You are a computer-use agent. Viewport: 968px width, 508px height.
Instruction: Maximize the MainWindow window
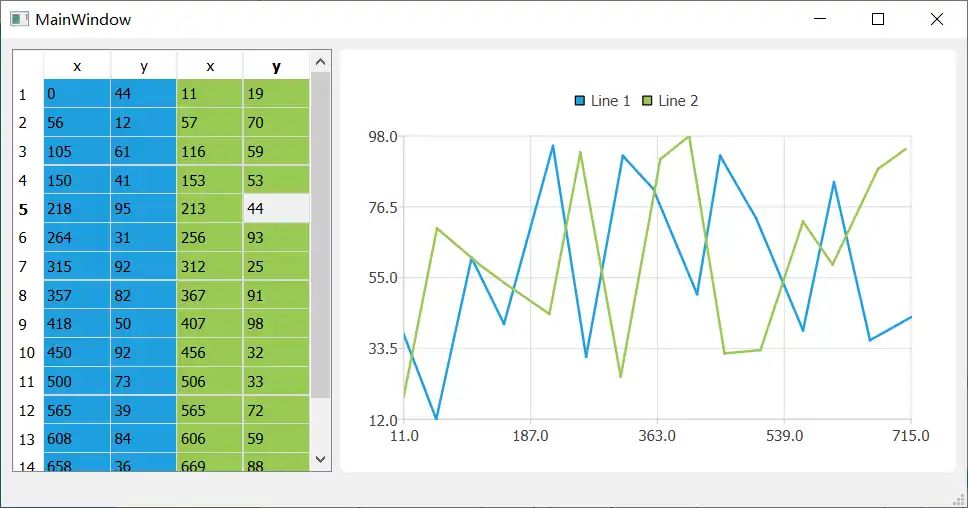pos(878,19)
